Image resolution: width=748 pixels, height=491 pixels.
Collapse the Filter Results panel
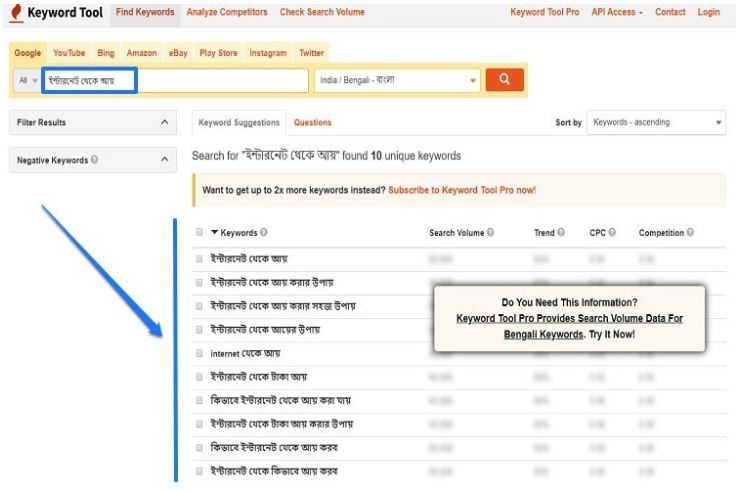(x=164, y=123)
